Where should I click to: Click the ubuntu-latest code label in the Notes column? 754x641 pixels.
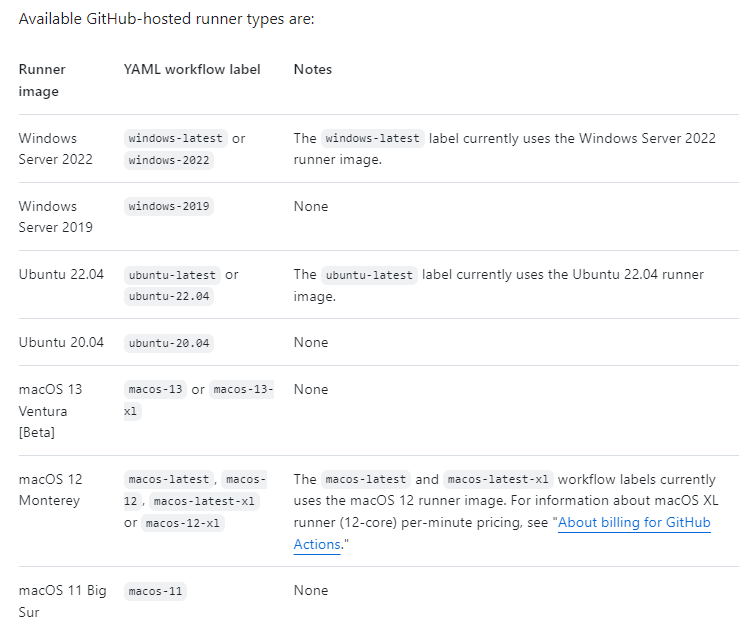[369, 275]
